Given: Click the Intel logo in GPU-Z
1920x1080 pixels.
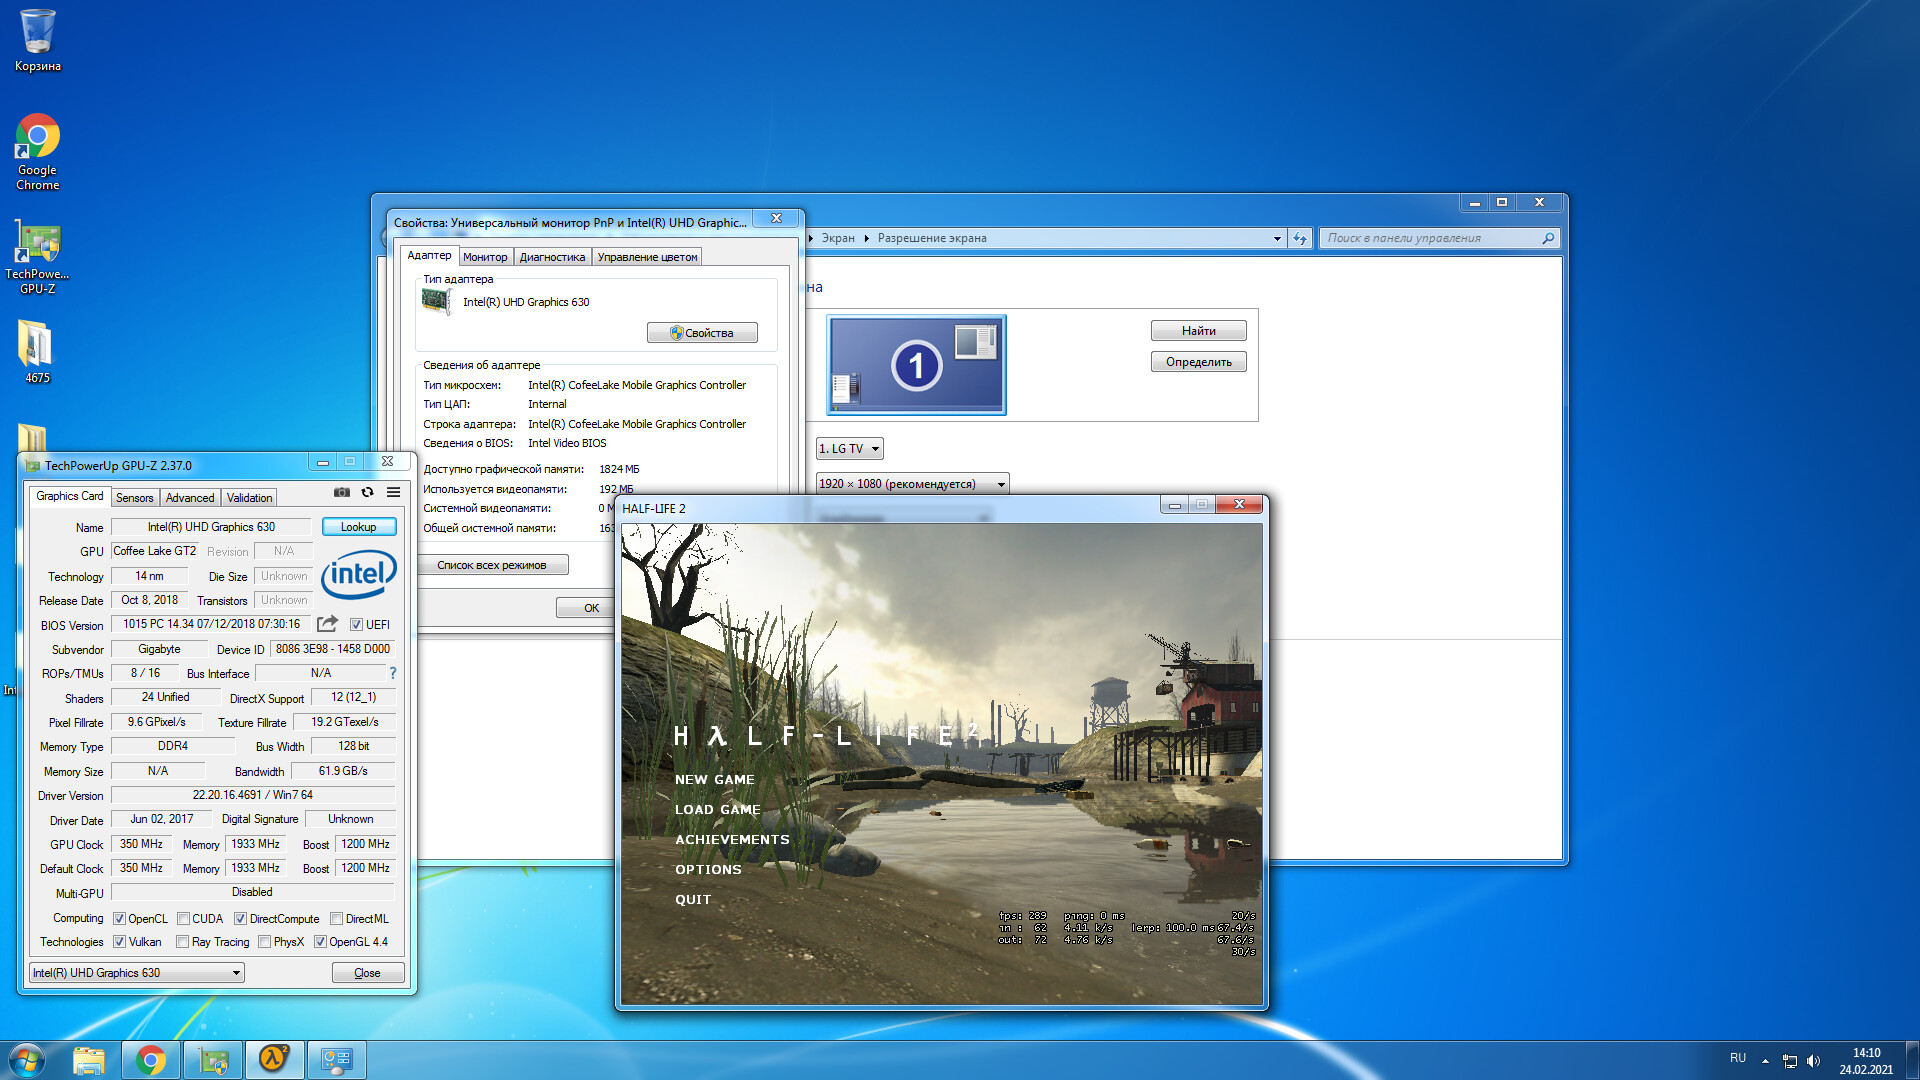Looking at the screenshot, I should [x=358, y=575].
